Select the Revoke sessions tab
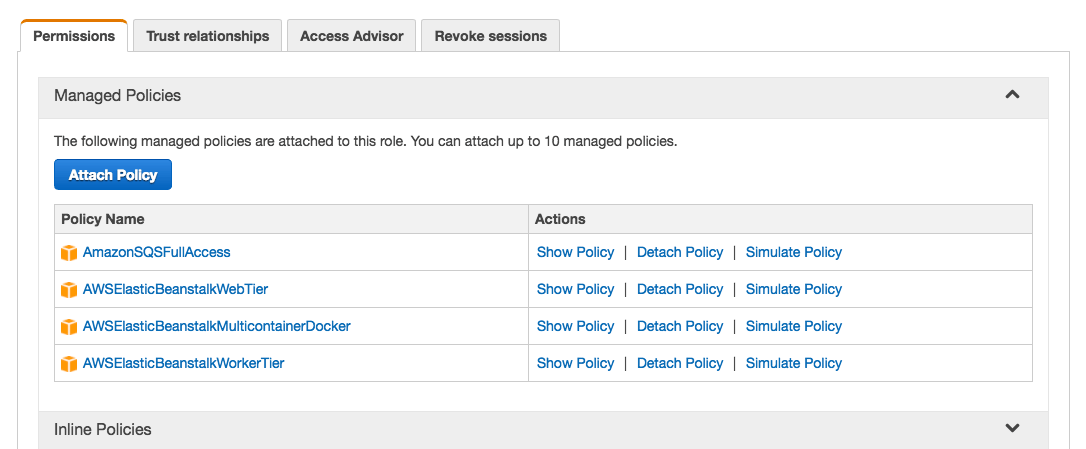 pos(490,36)
